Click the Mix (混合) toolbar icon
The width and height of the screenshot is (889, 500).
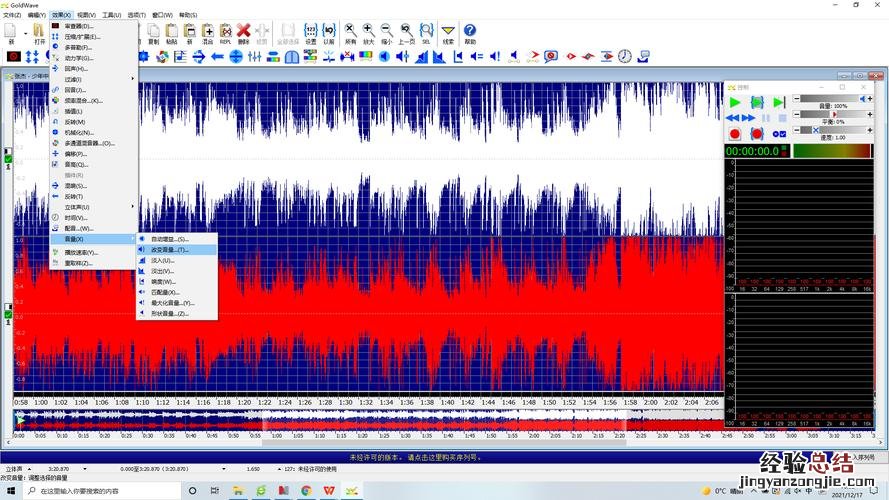(x=207, y=32)
